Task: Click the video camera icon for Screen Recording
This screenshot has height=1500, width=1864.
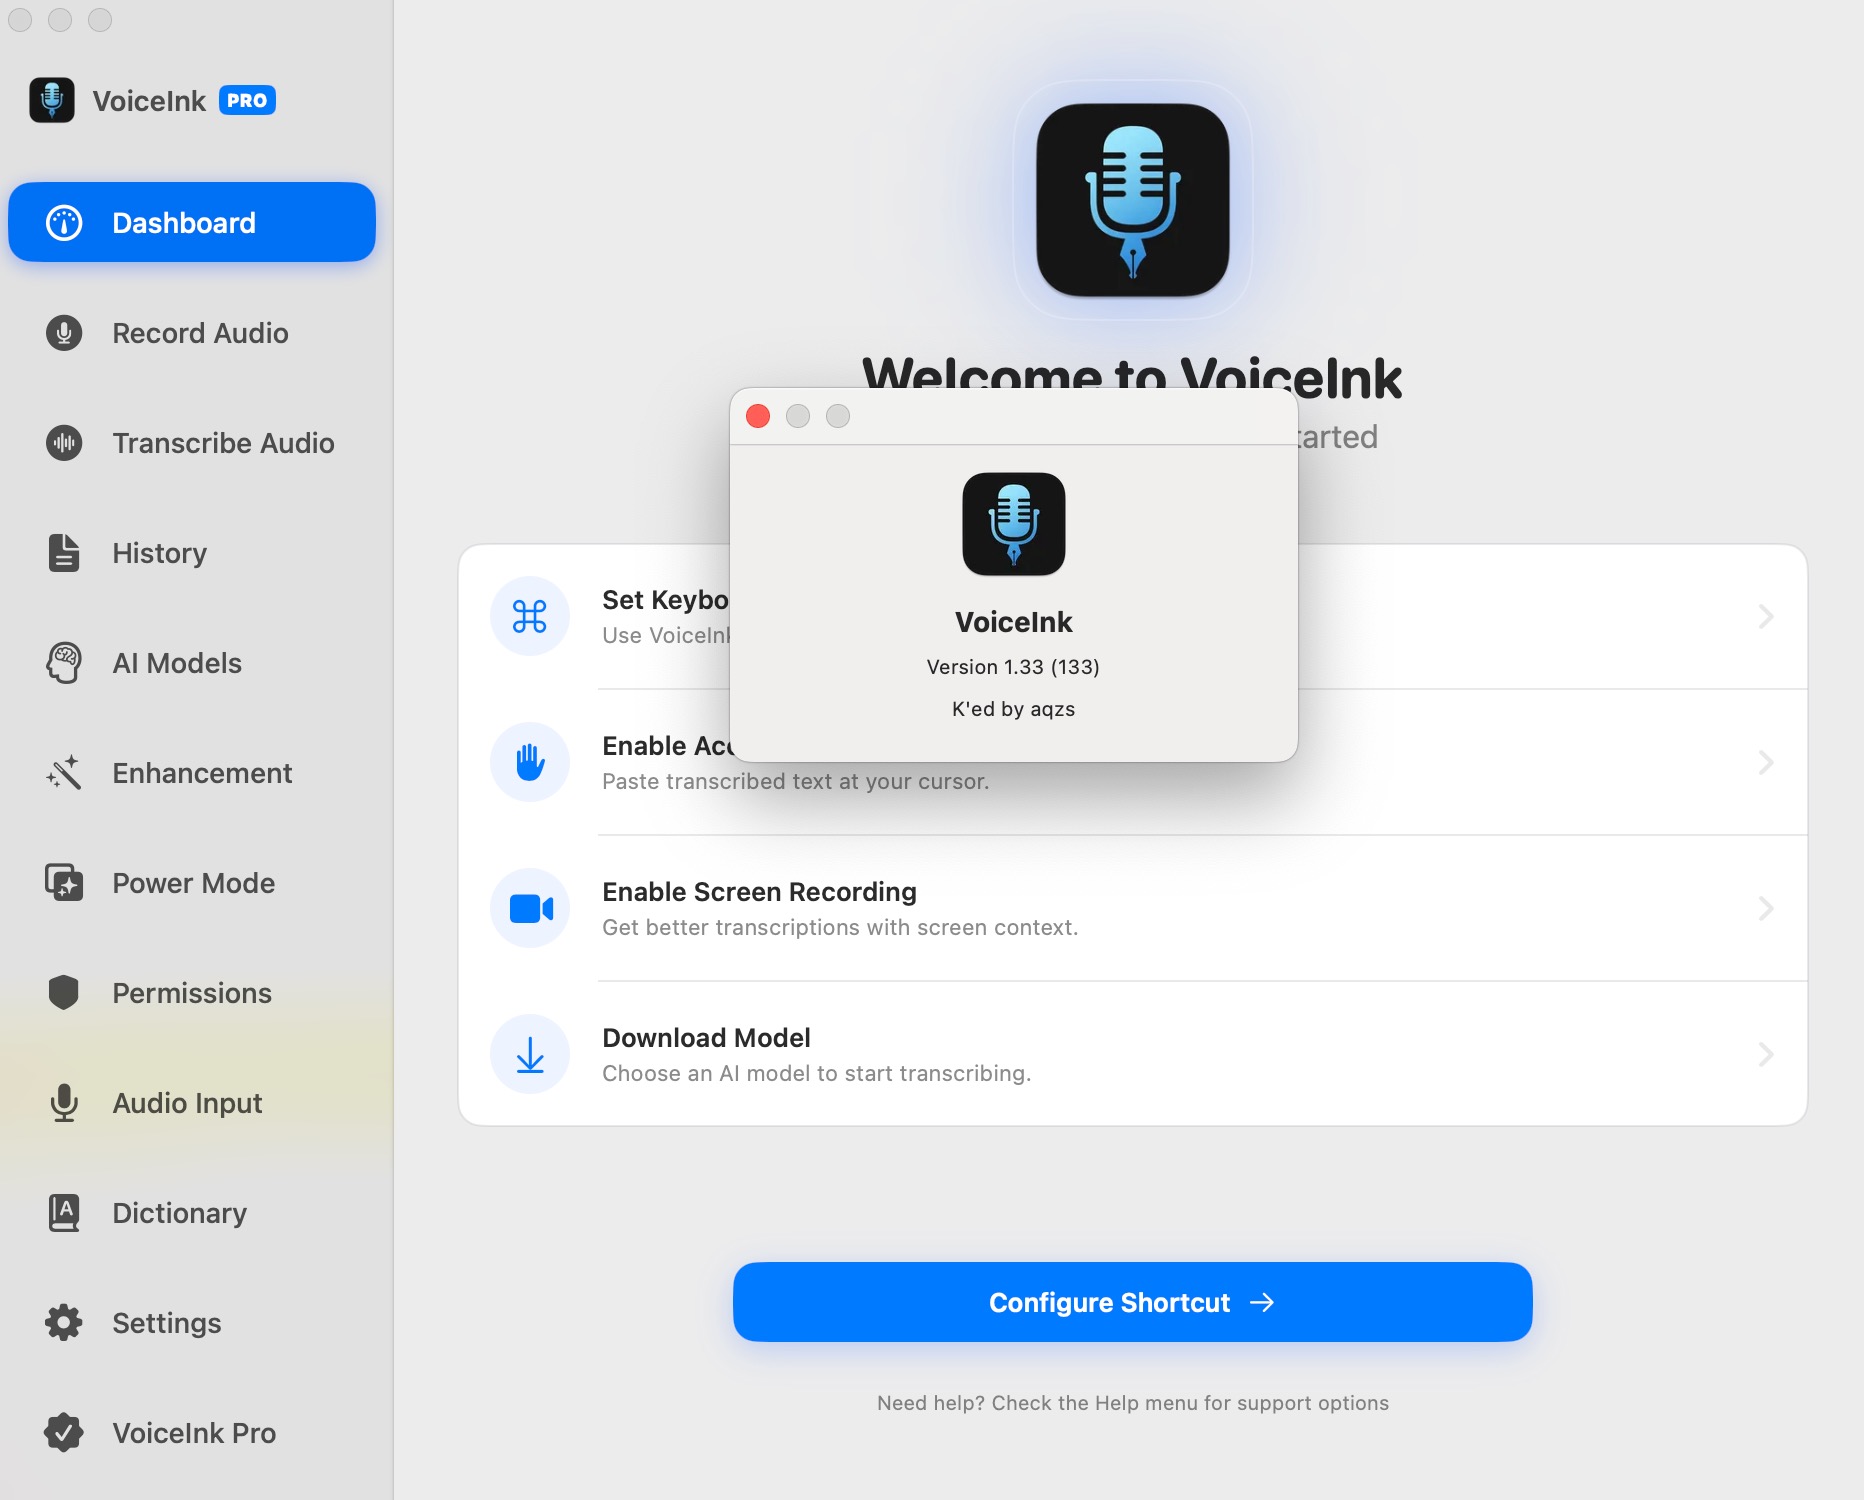Action: (x=530, y=908)
